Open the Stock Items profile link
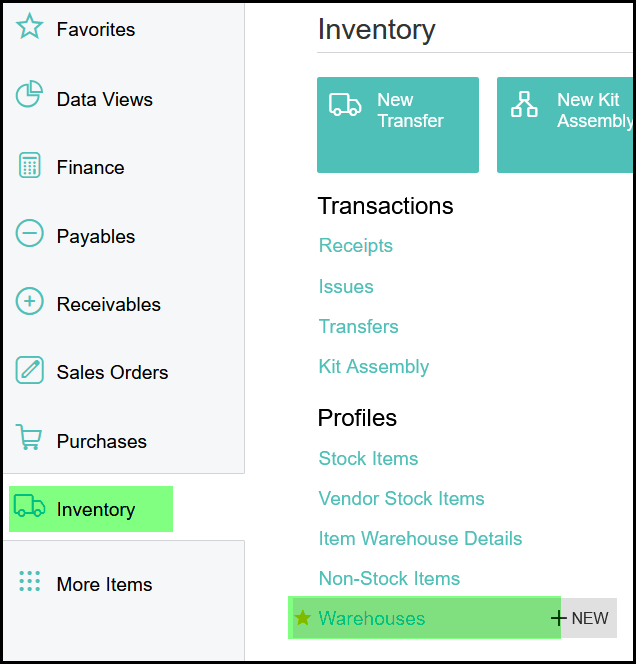 tap(369, 459)
